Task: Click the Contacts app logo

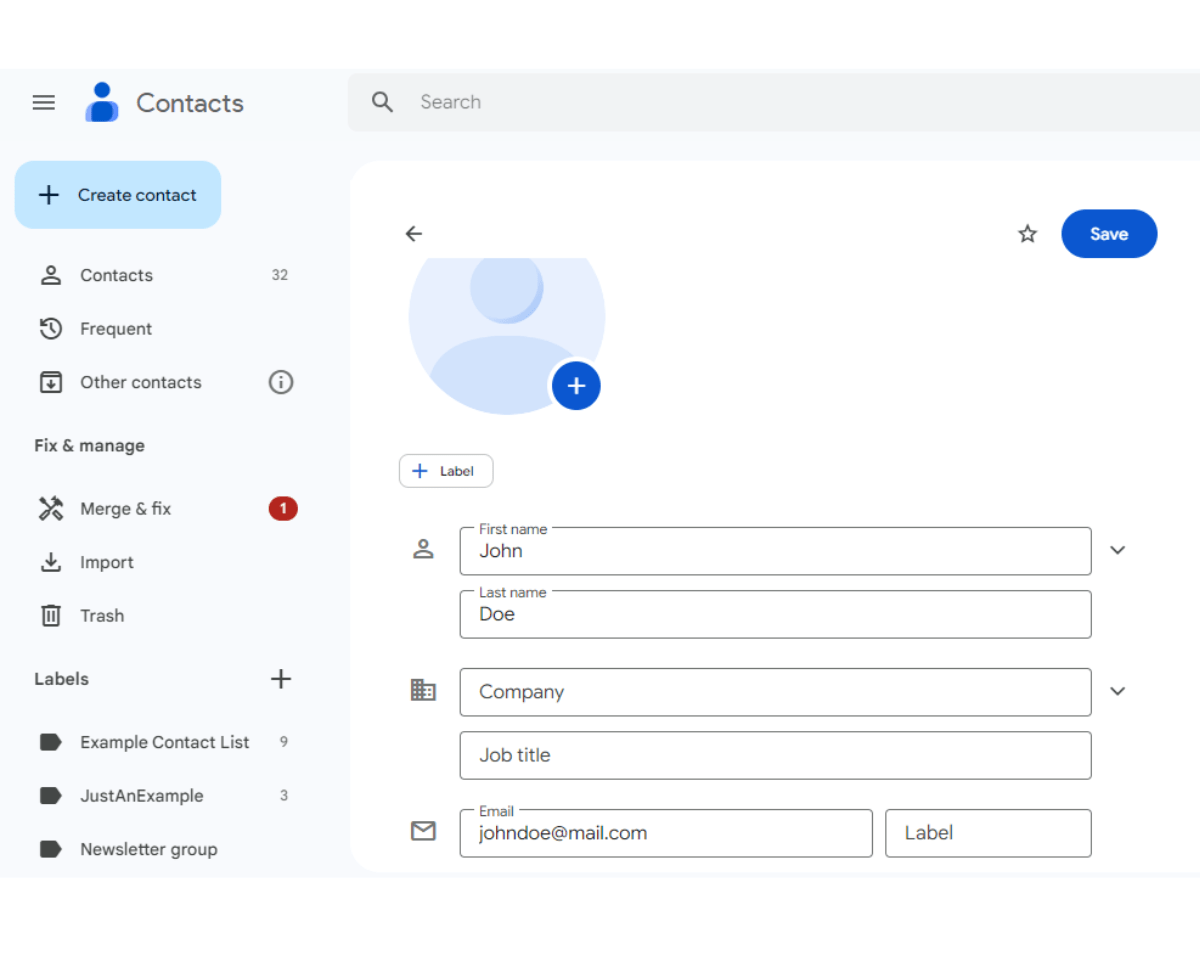Action: (x=102, y=102)
